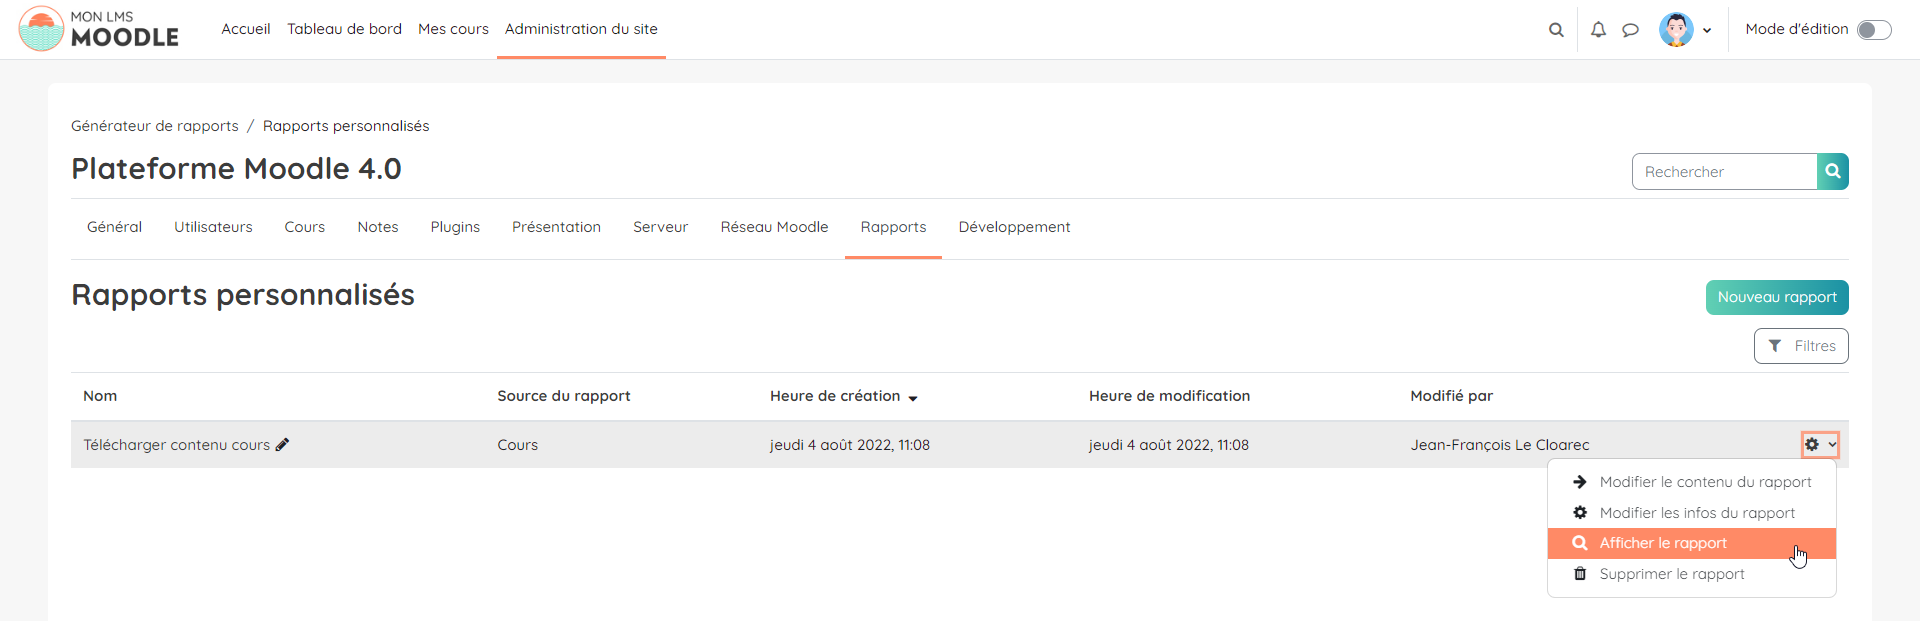The image size is (1920, 621).
Task: Open the Utilisateurs tab
Action: click(213, 227)
